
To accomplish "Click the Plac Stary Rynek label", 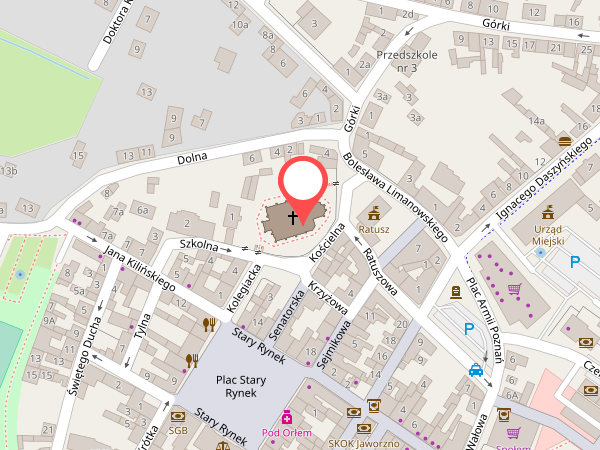I will pos(241,386).
